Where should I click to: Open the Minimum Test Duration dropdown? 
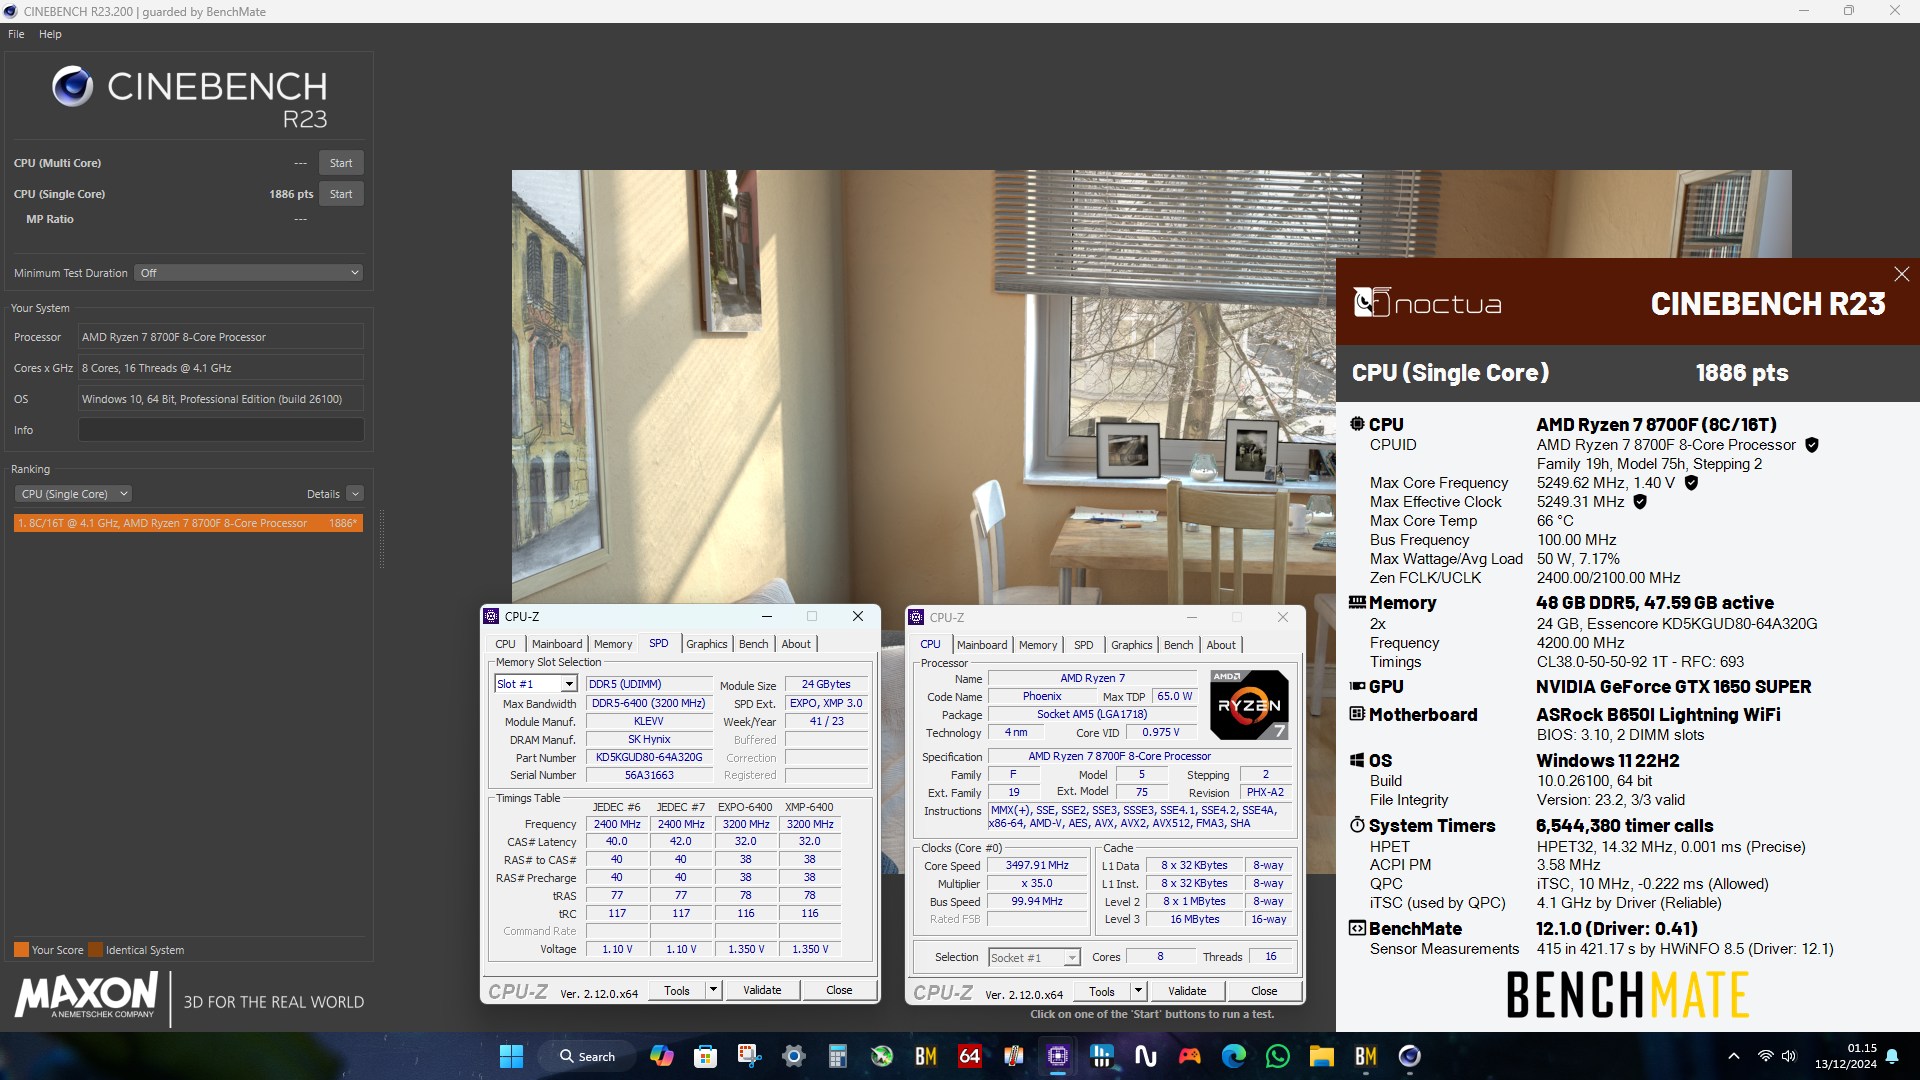248,273
